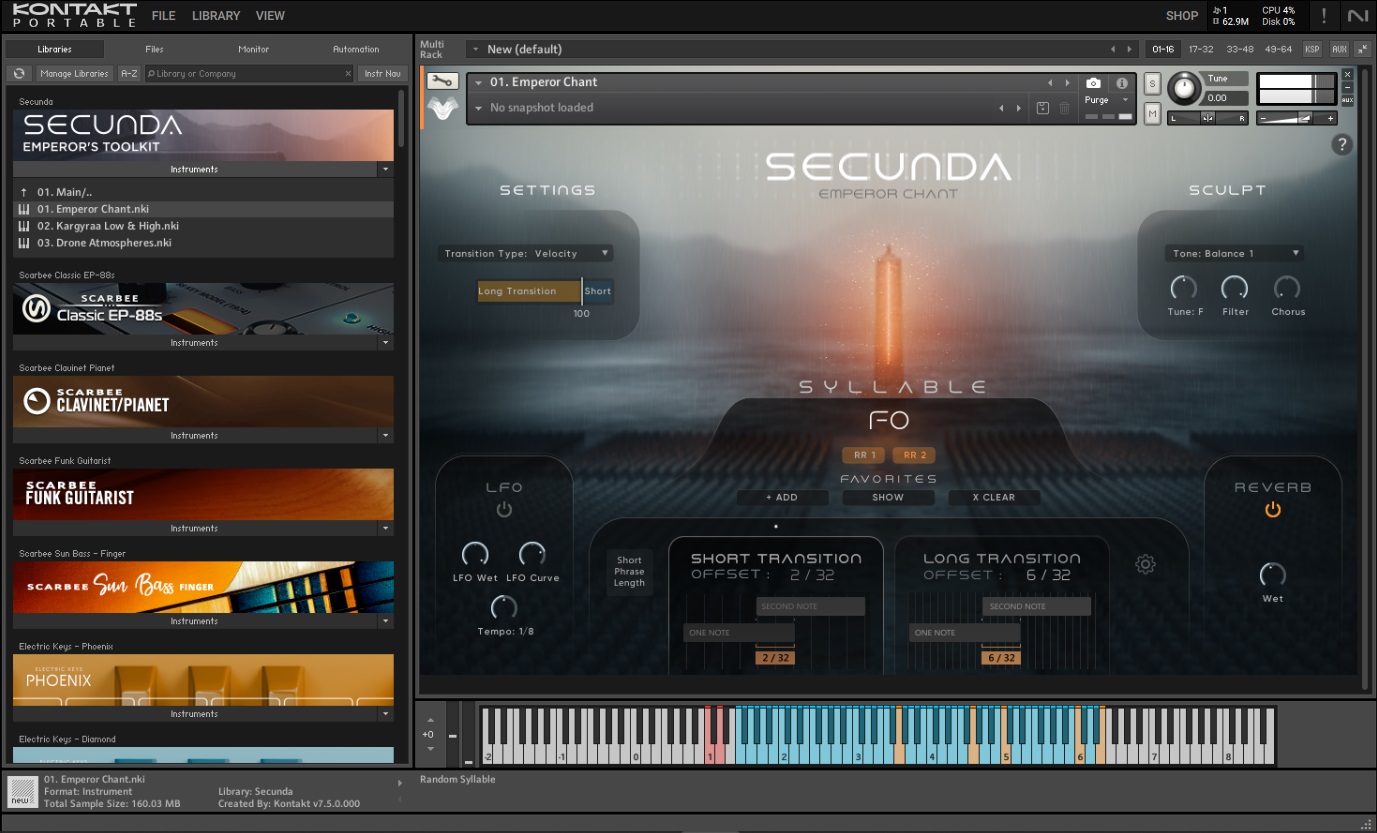
Task: Click the exclamation warning icon
Action: (x=1324, y=16)
